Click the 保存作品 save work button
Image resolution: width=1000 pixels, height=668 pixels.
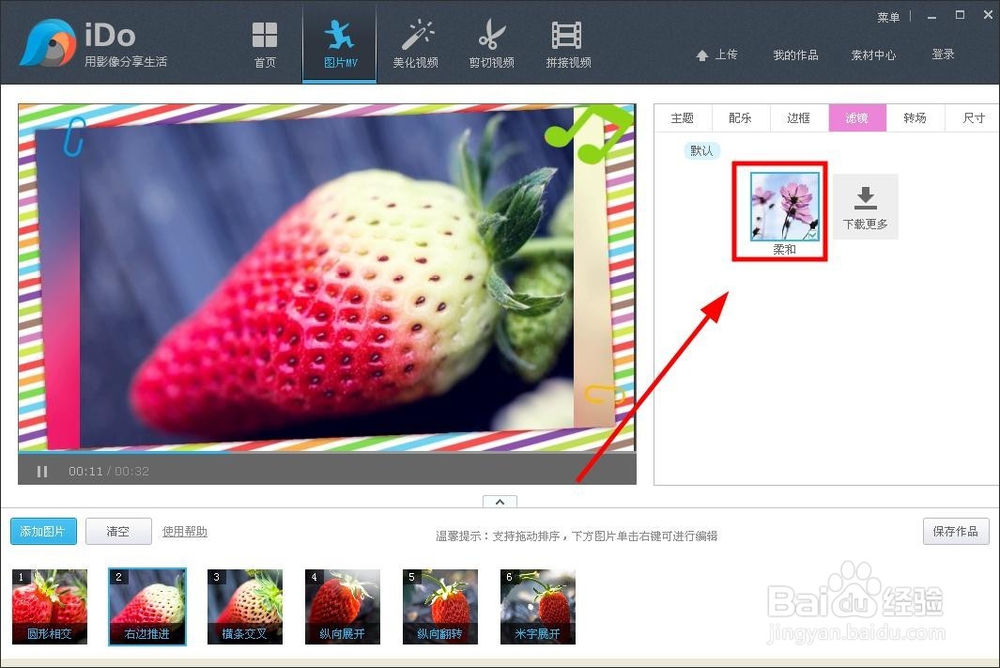pos(955,533)
